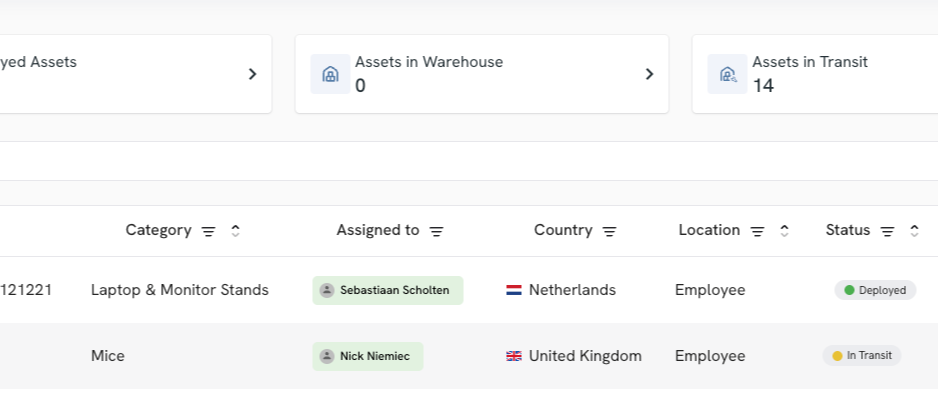Sort table by Status column arrows

tap(914, 231)
